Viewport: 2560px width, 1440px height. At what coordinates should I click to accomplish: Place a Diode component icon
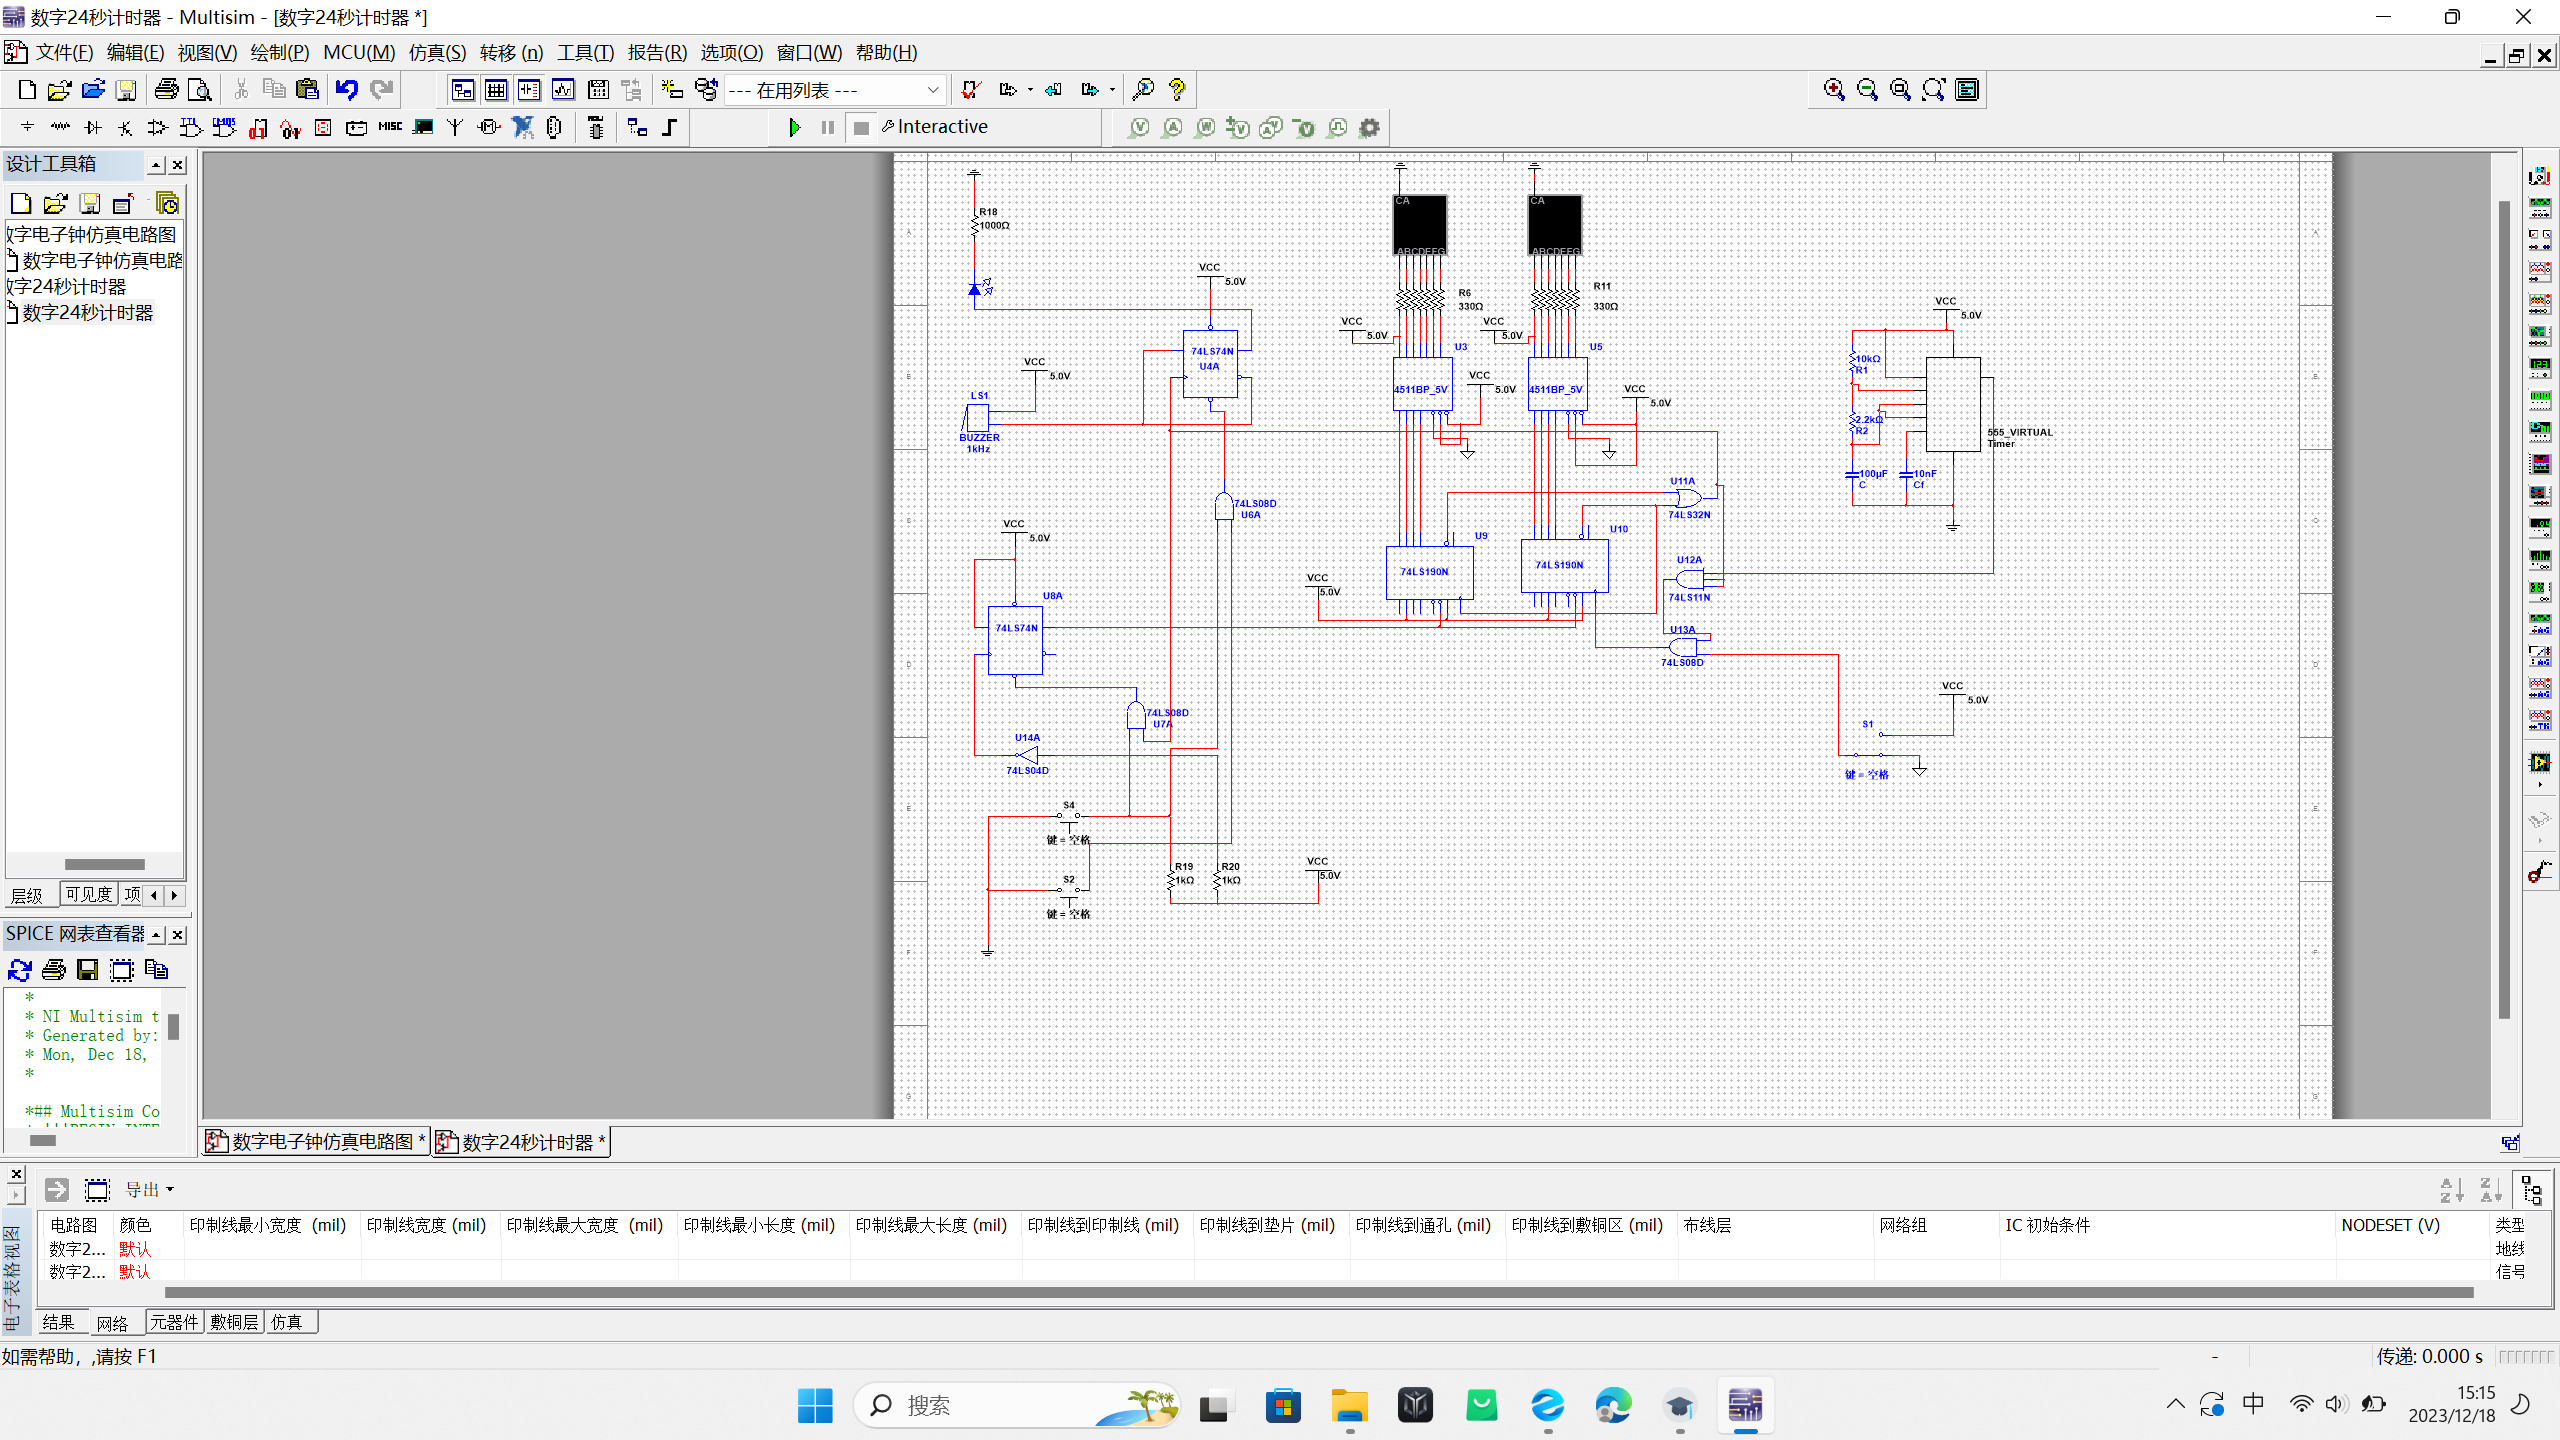point(93,127)
